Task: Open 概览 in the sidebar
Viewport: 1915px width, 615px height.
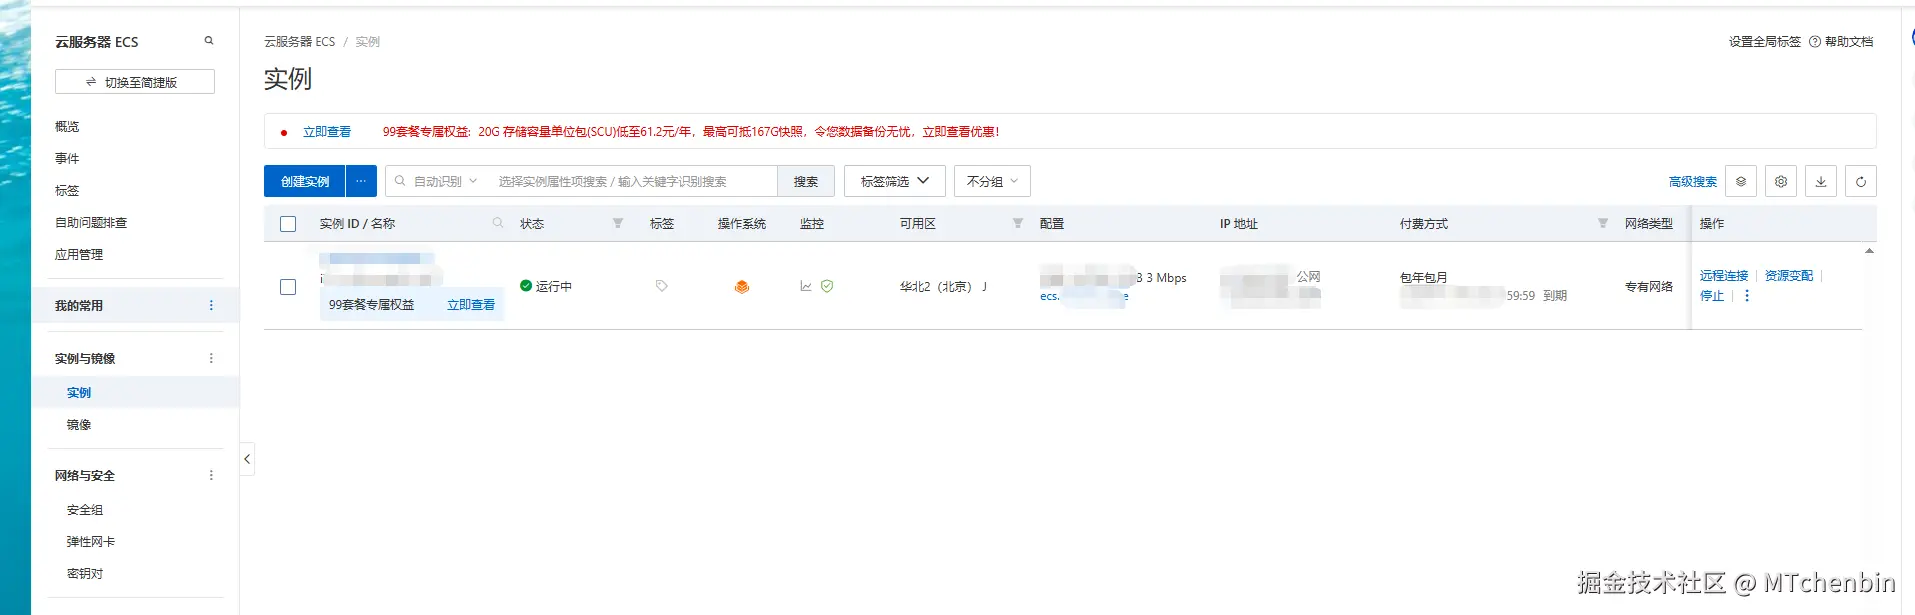Action: 67,127
